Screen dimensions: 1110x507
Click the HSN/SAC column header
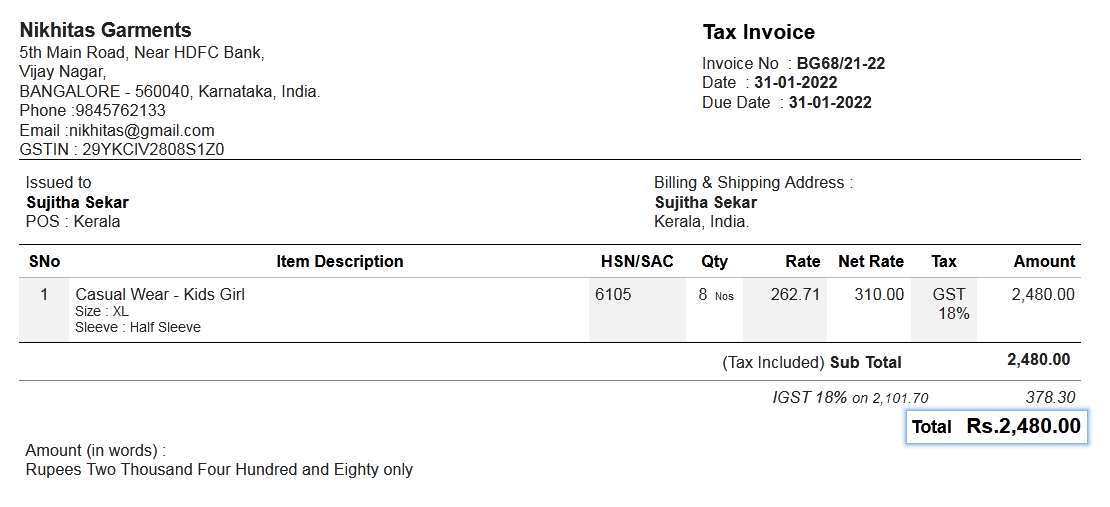tap(637, 261)
